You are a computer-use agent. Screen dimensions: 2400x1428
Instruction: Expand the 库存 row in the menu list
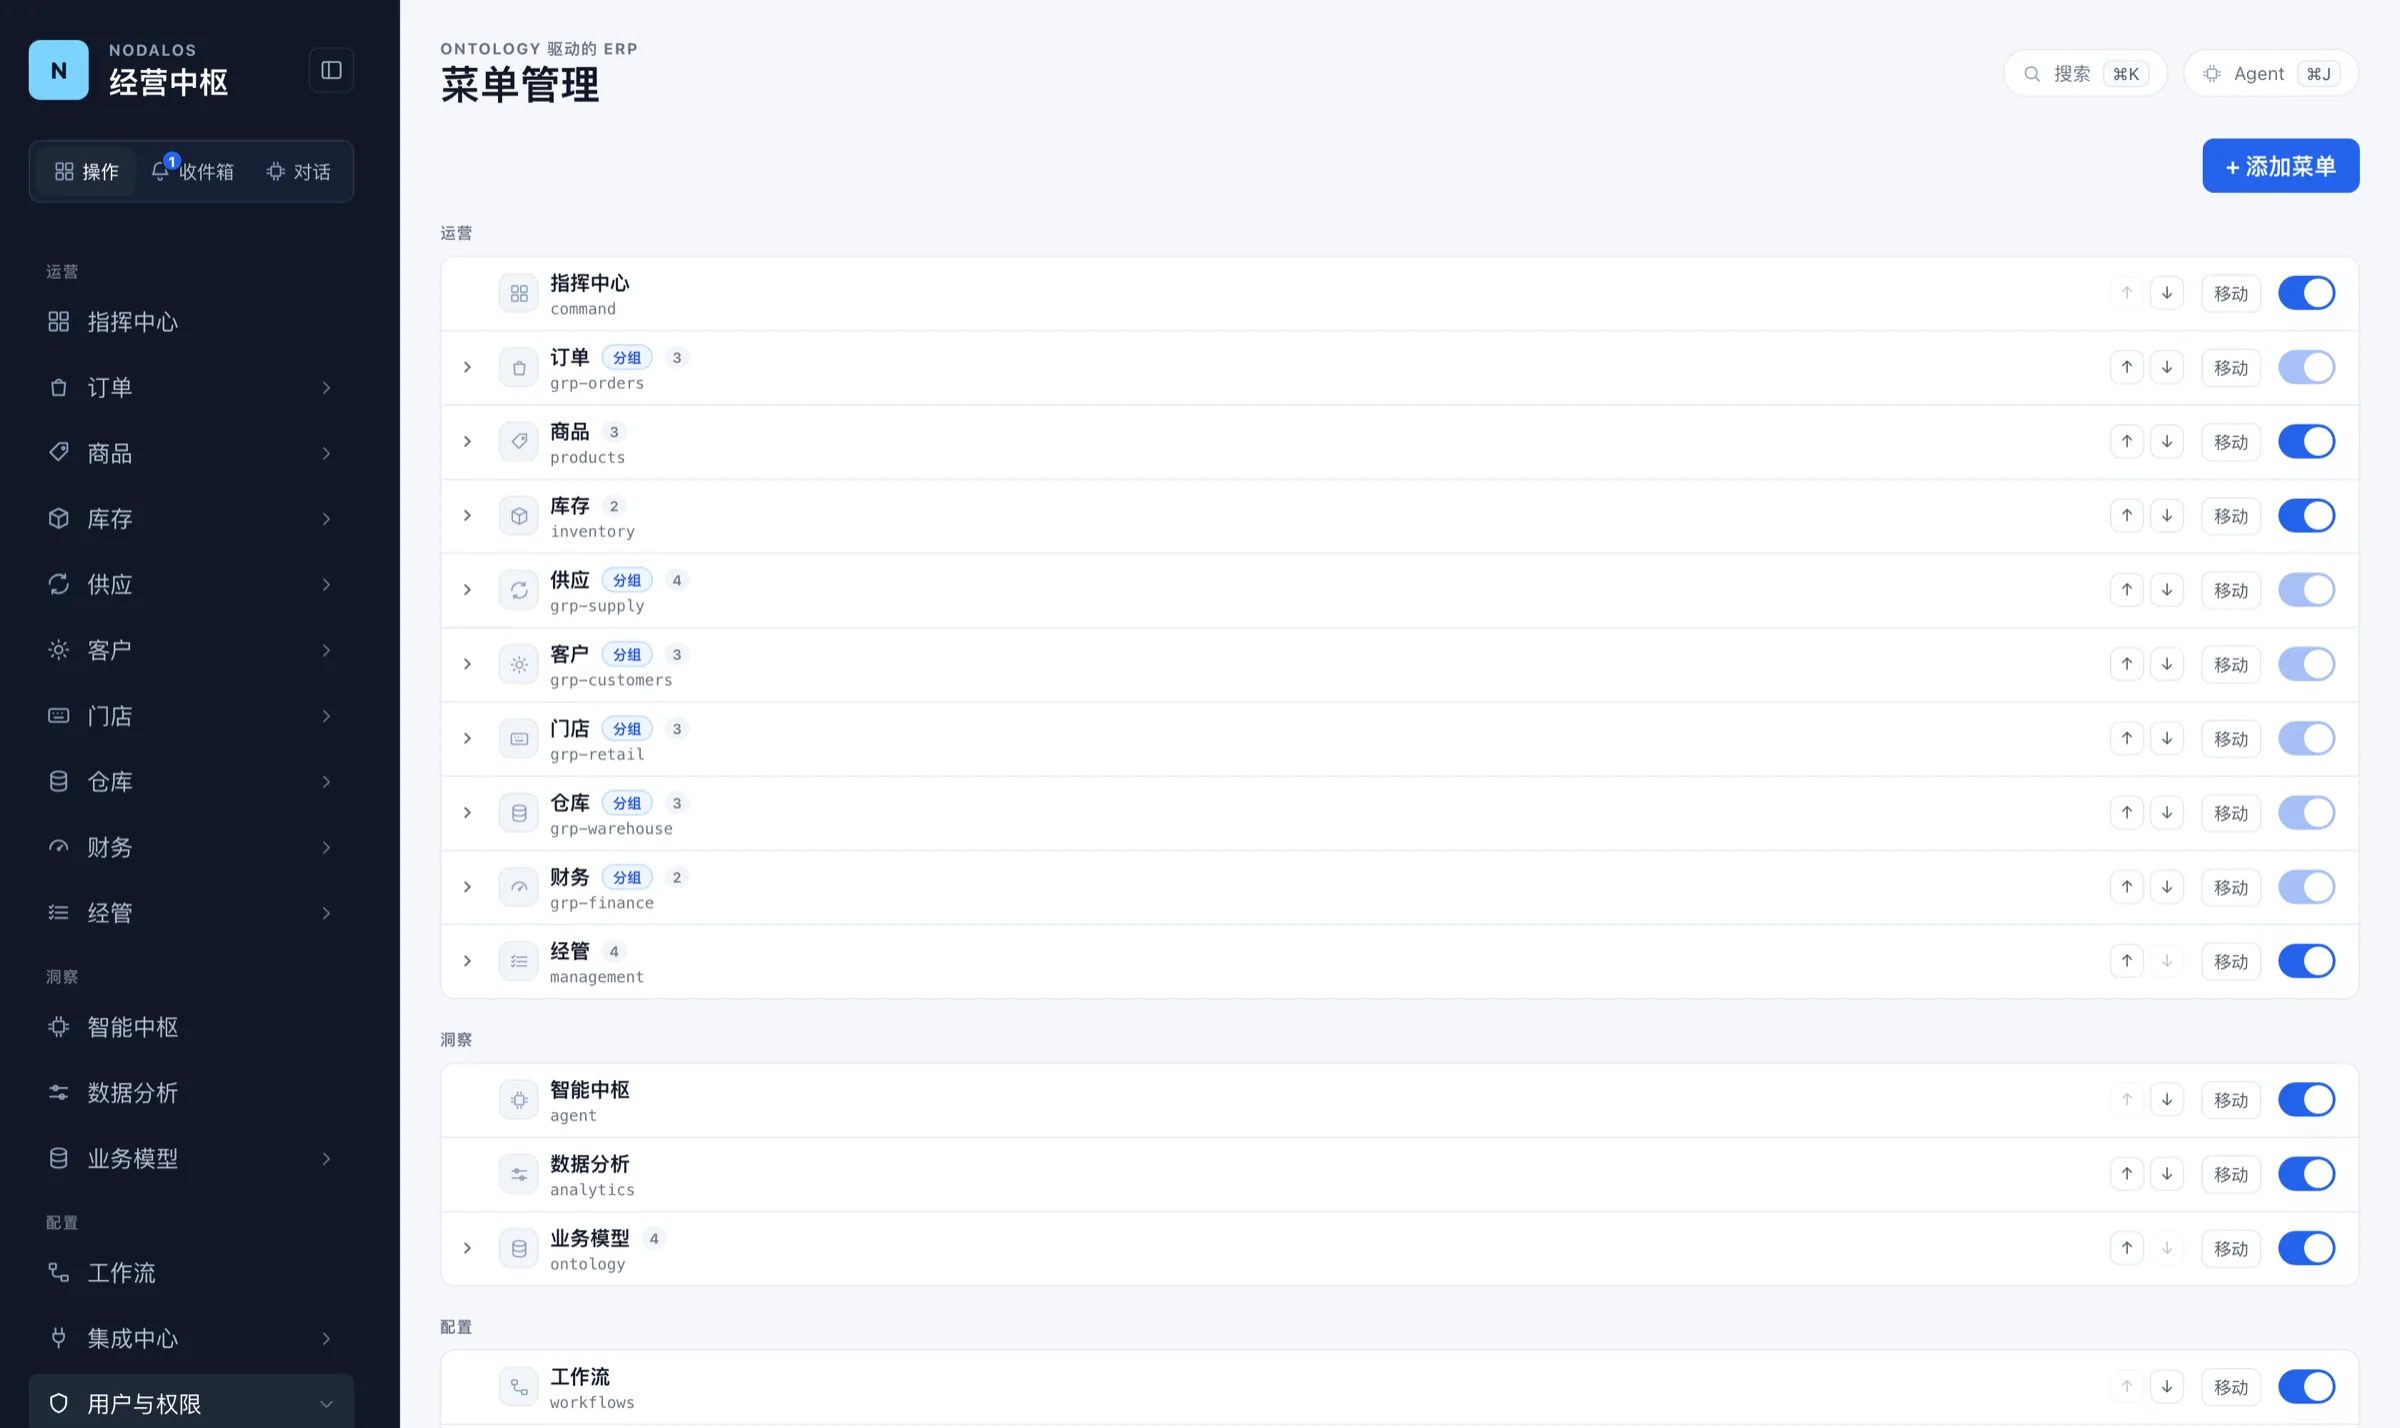click(x=467, y=515)
